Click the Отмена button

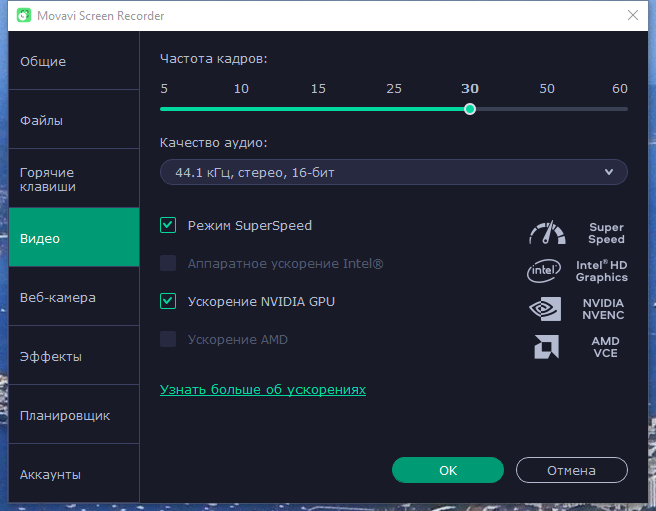pyautogui.click(x=571, y=470)
